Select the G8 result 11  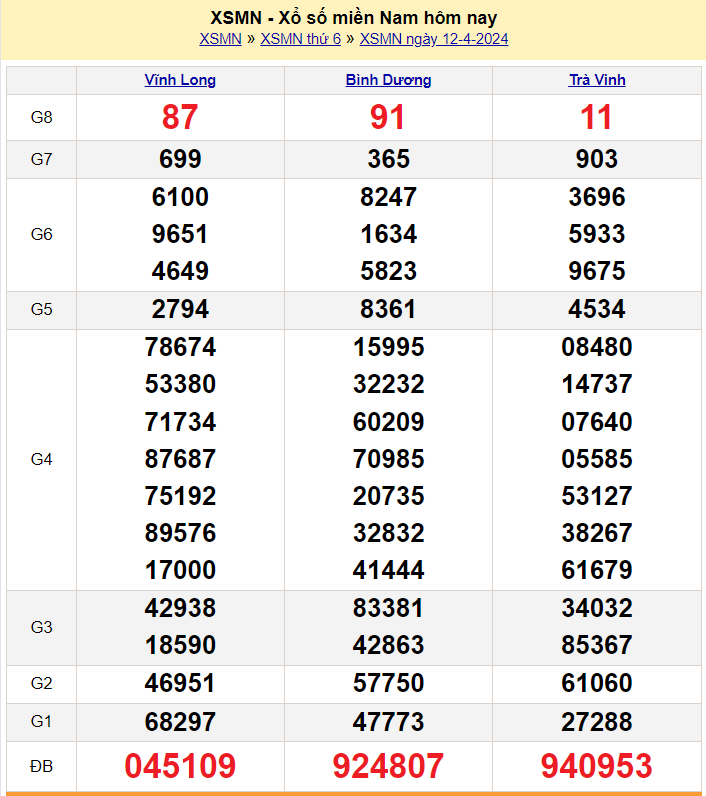597,118
